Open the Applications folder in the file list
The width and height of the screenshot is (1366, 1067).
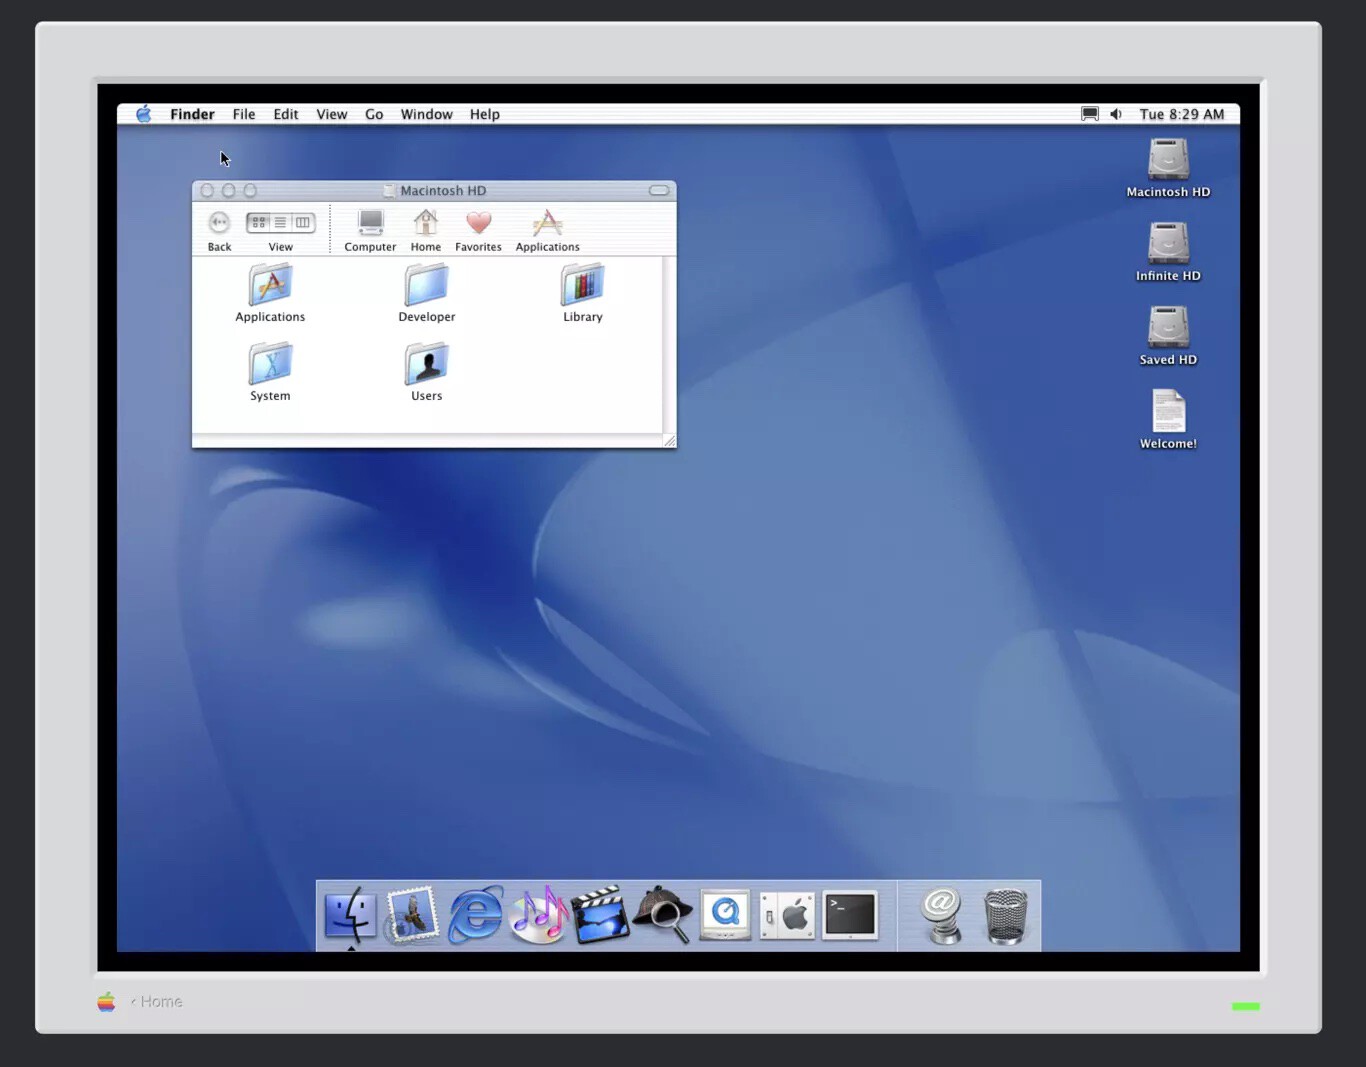pyautogui.click(x=270, y=287)
